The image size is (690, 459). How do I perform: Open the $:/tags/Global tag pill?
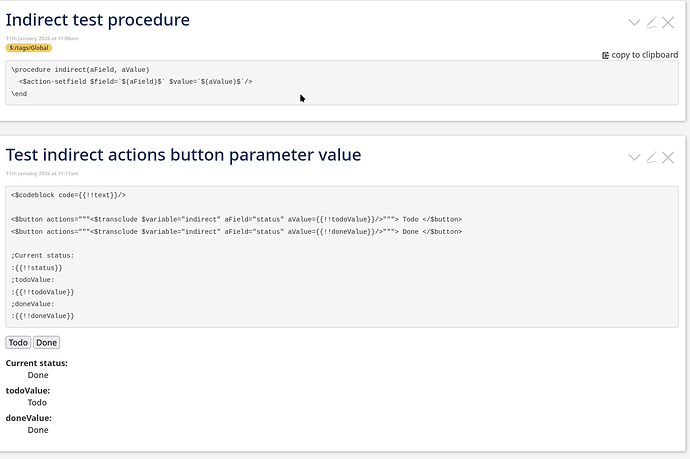pos(29,47)
